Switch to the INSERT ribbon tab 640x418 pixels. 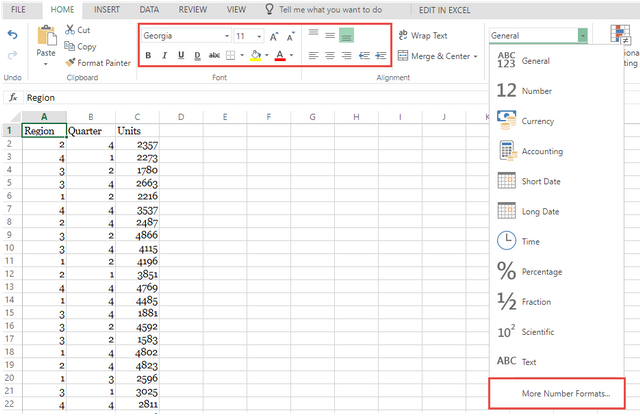tap(107, 9)
